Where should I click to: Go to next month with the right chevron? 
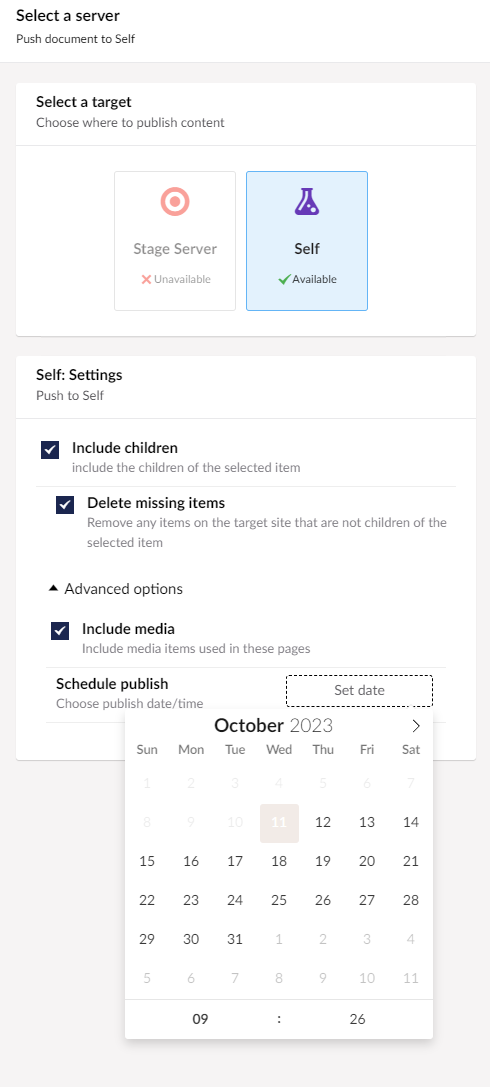[x=416, y=726]
